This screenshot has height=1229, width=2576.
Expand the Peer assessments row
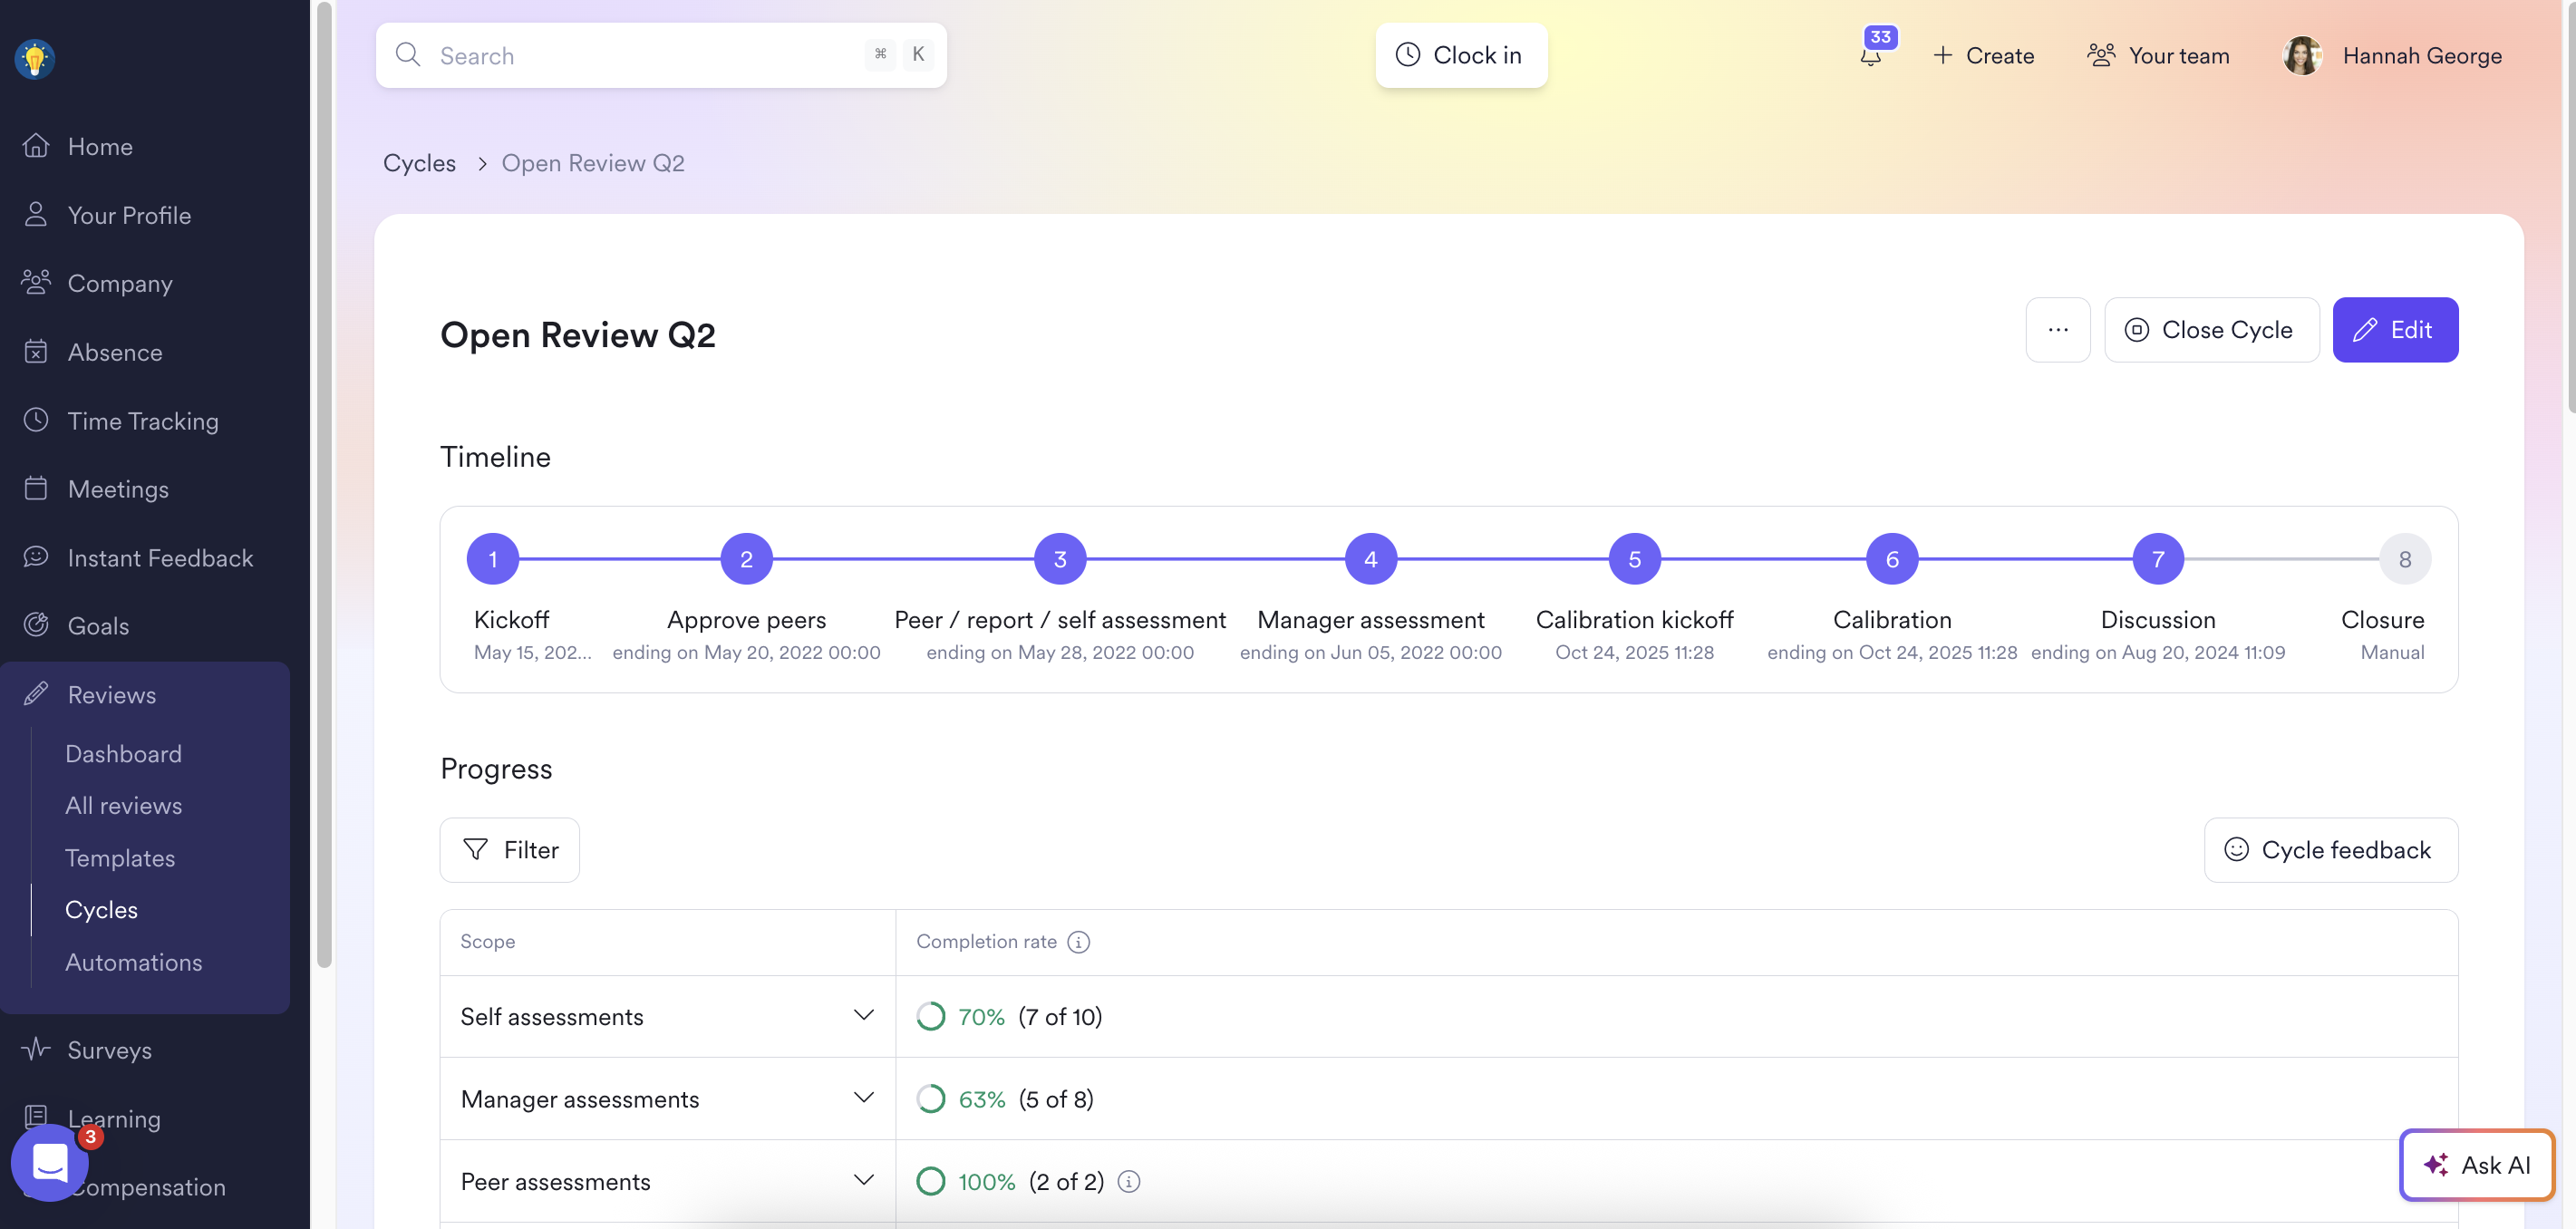tap(863, 1180)
